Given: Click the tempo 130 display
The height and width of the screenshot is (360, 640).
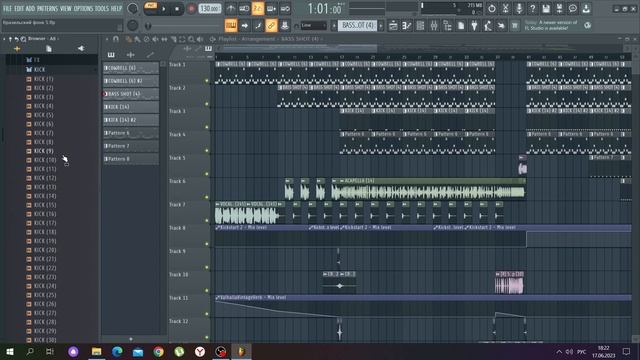Looking at the screenshot, I should coord(210,9).
